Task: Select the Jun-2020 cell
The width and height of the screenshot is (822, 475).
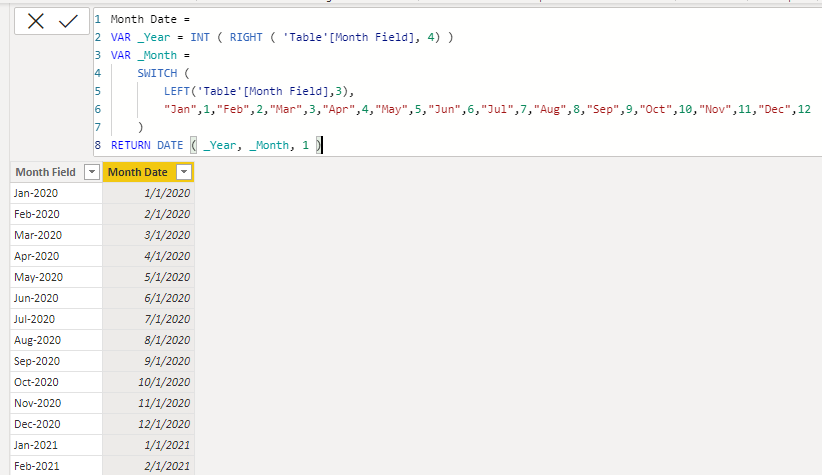Action: pyautogui.click(x=56, y=298)
